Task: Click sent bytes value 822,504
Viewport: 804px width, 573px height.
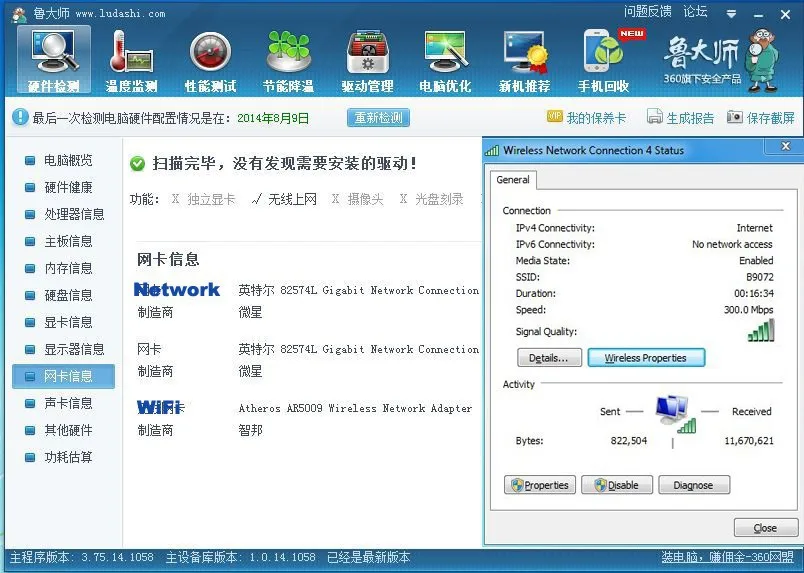Action: click(629, 441)
